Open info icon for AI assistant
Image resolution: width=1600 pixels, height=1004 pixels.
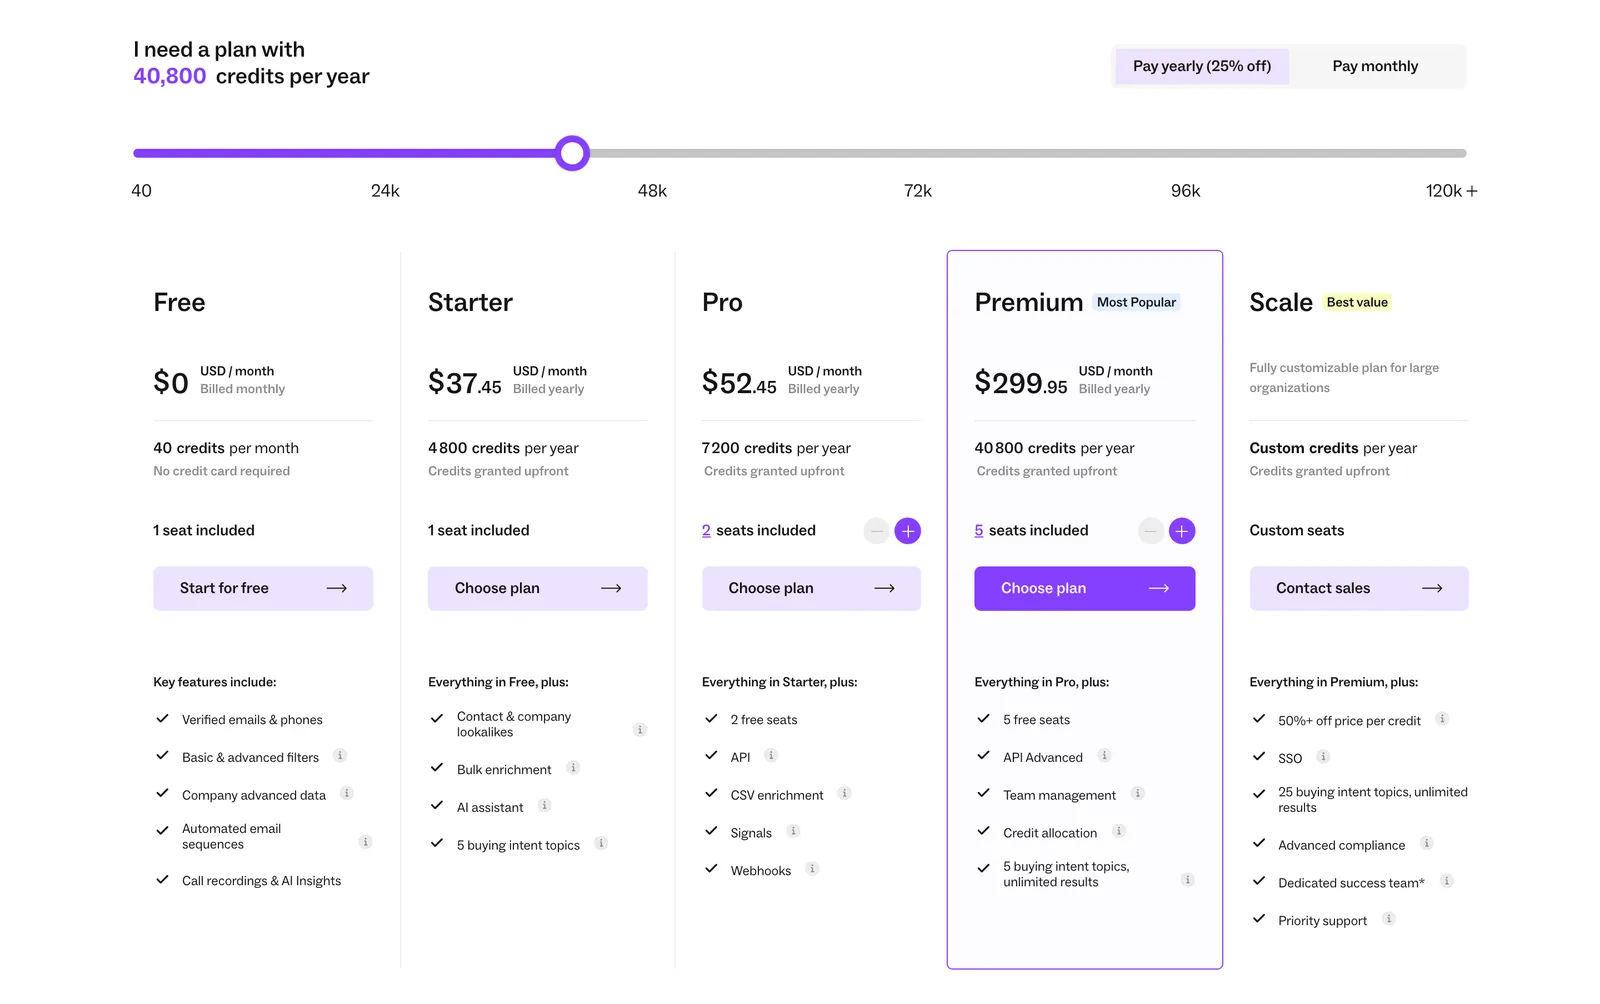pos(544,806)
